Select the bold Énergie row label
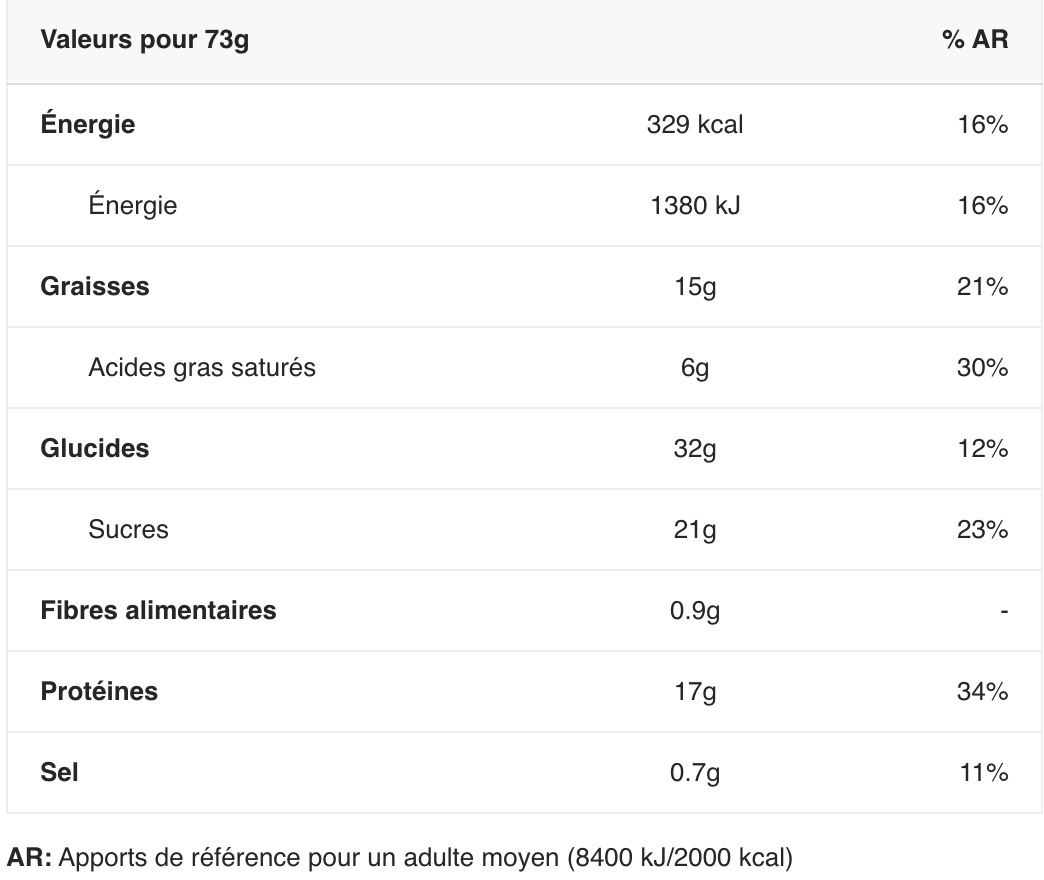 [x=88, y=124]
